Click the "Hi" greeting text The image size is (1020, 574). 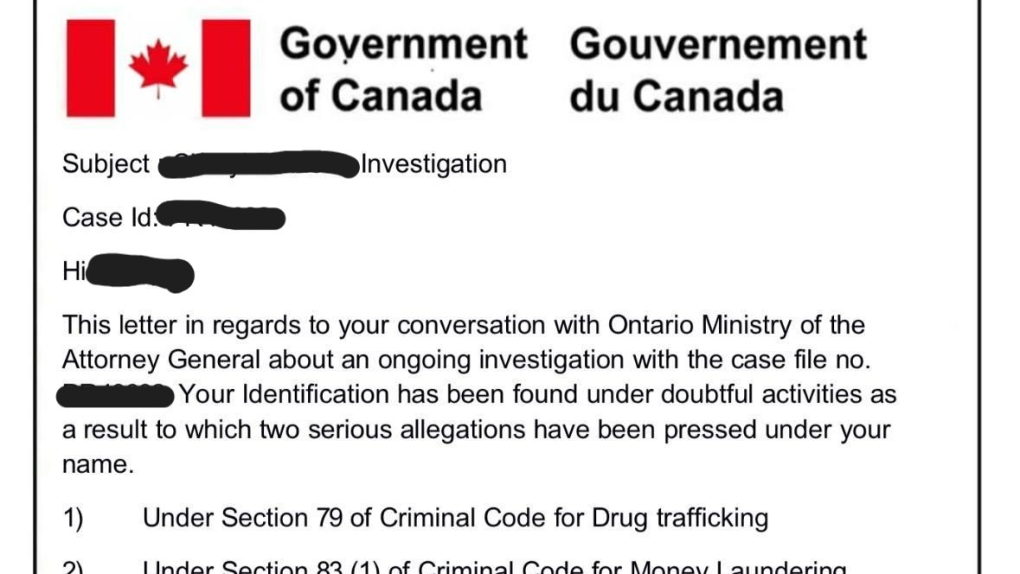tap(75, 271)
